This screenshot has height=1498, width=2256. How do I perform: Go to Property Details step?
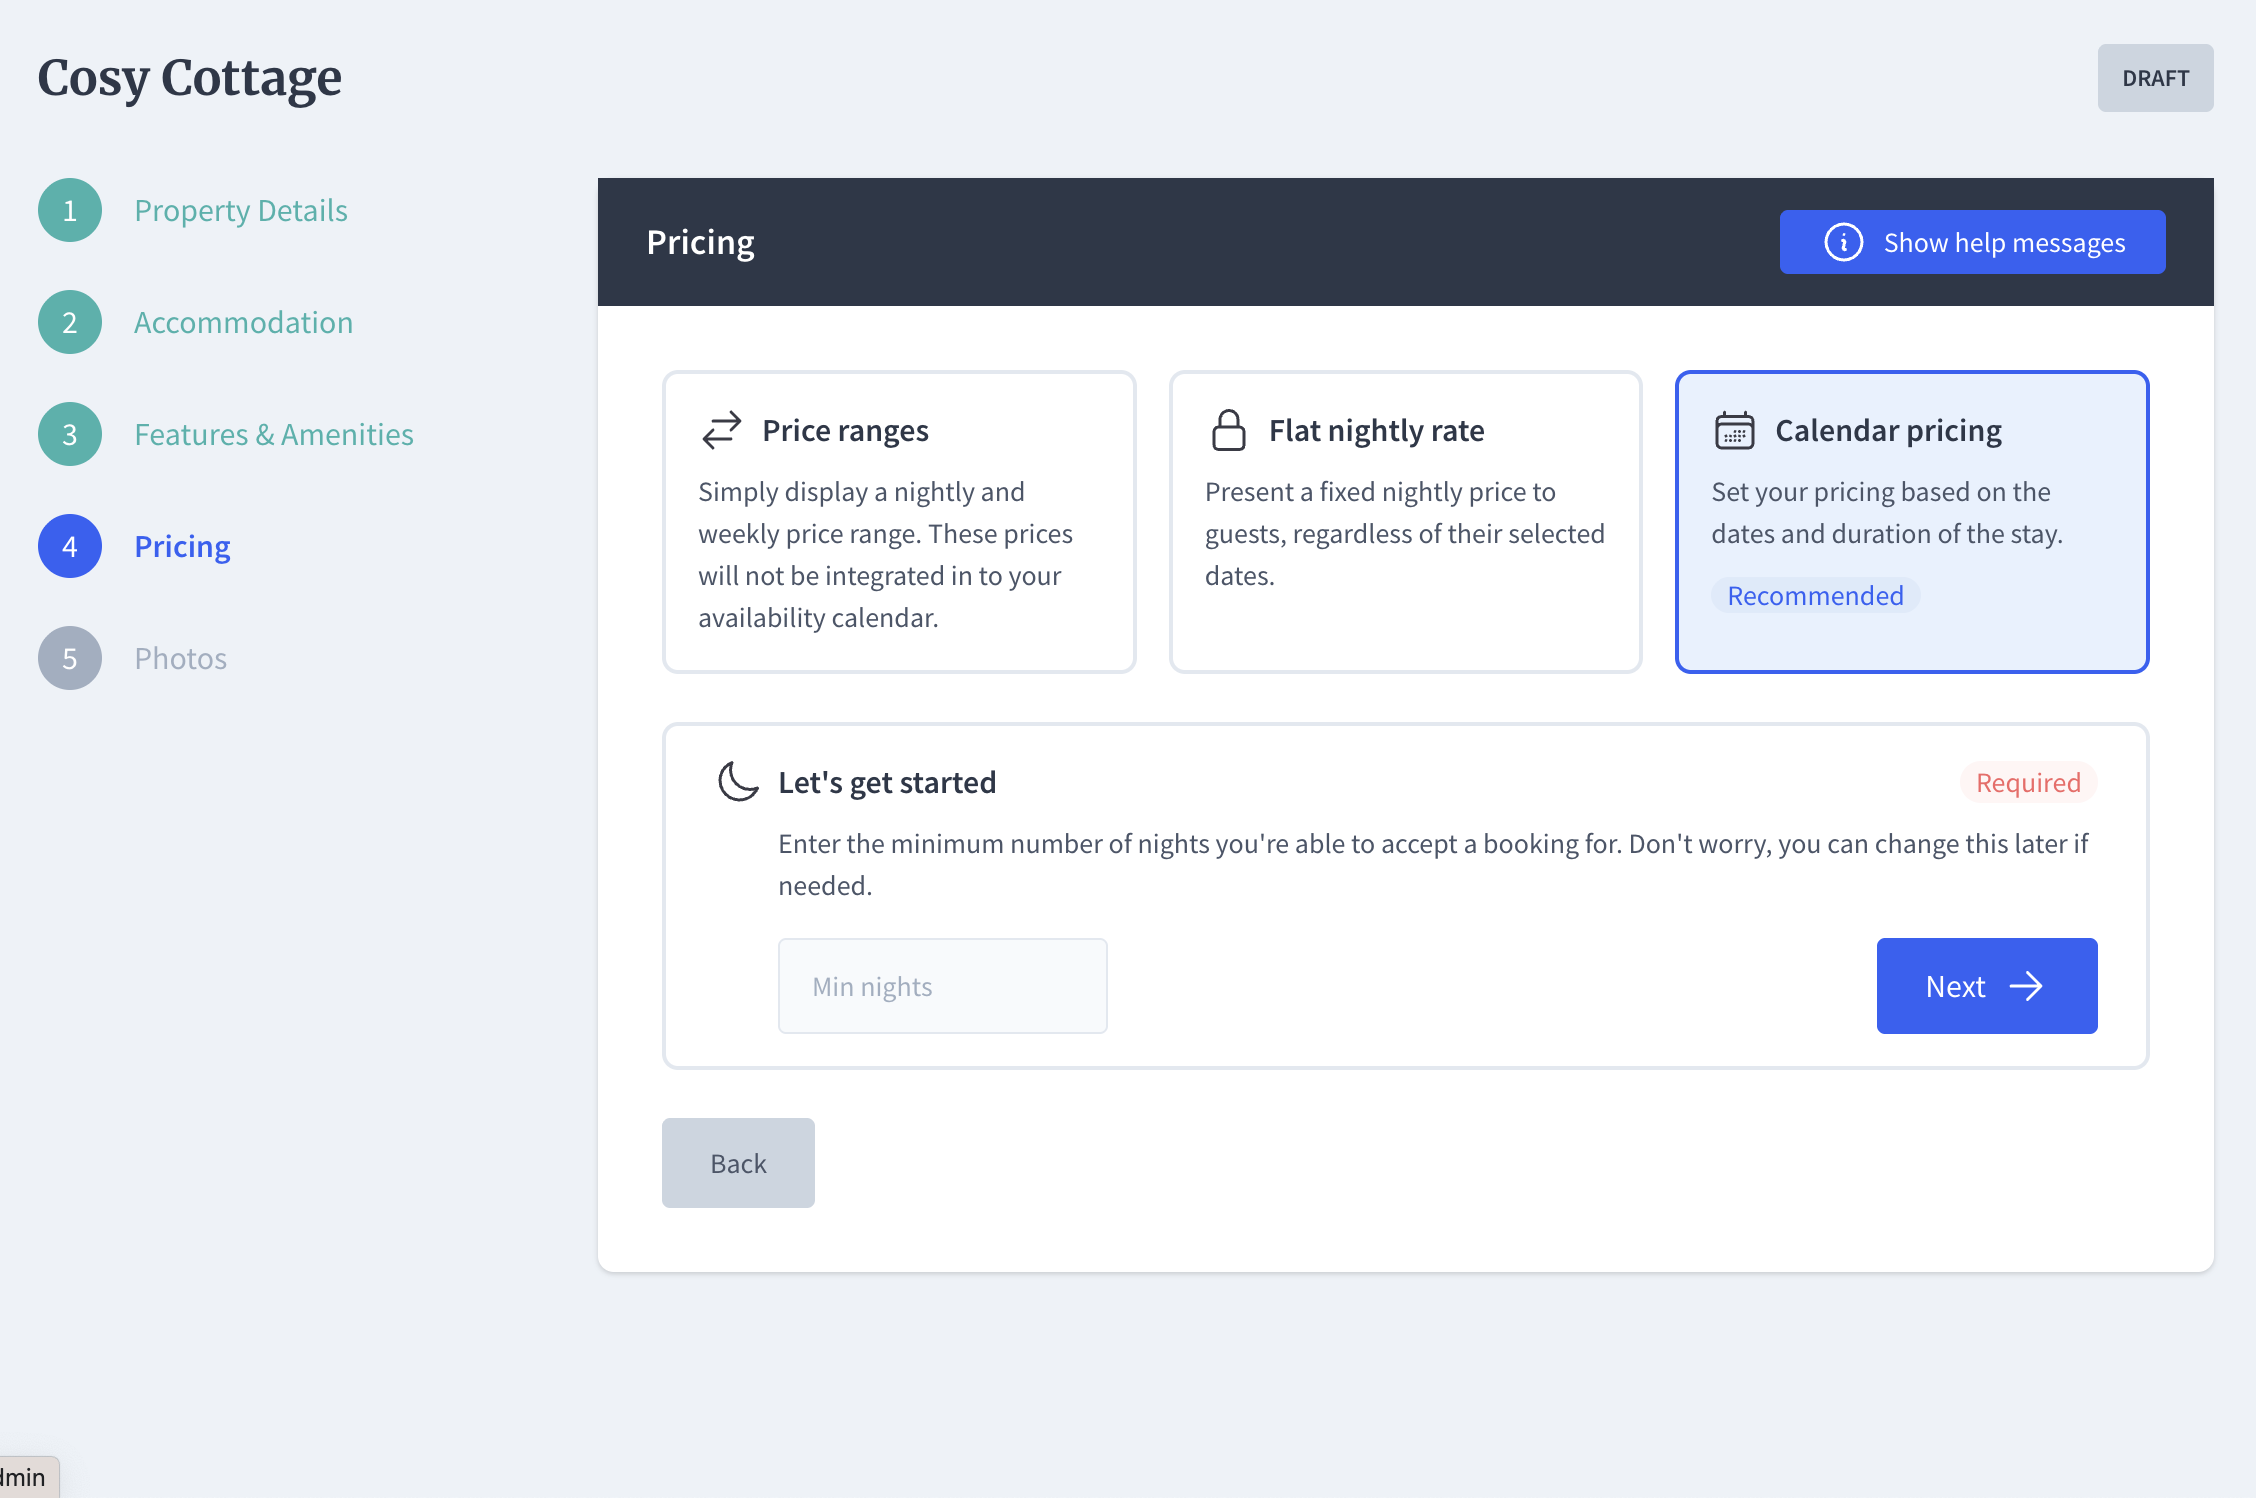click(241, 210)
